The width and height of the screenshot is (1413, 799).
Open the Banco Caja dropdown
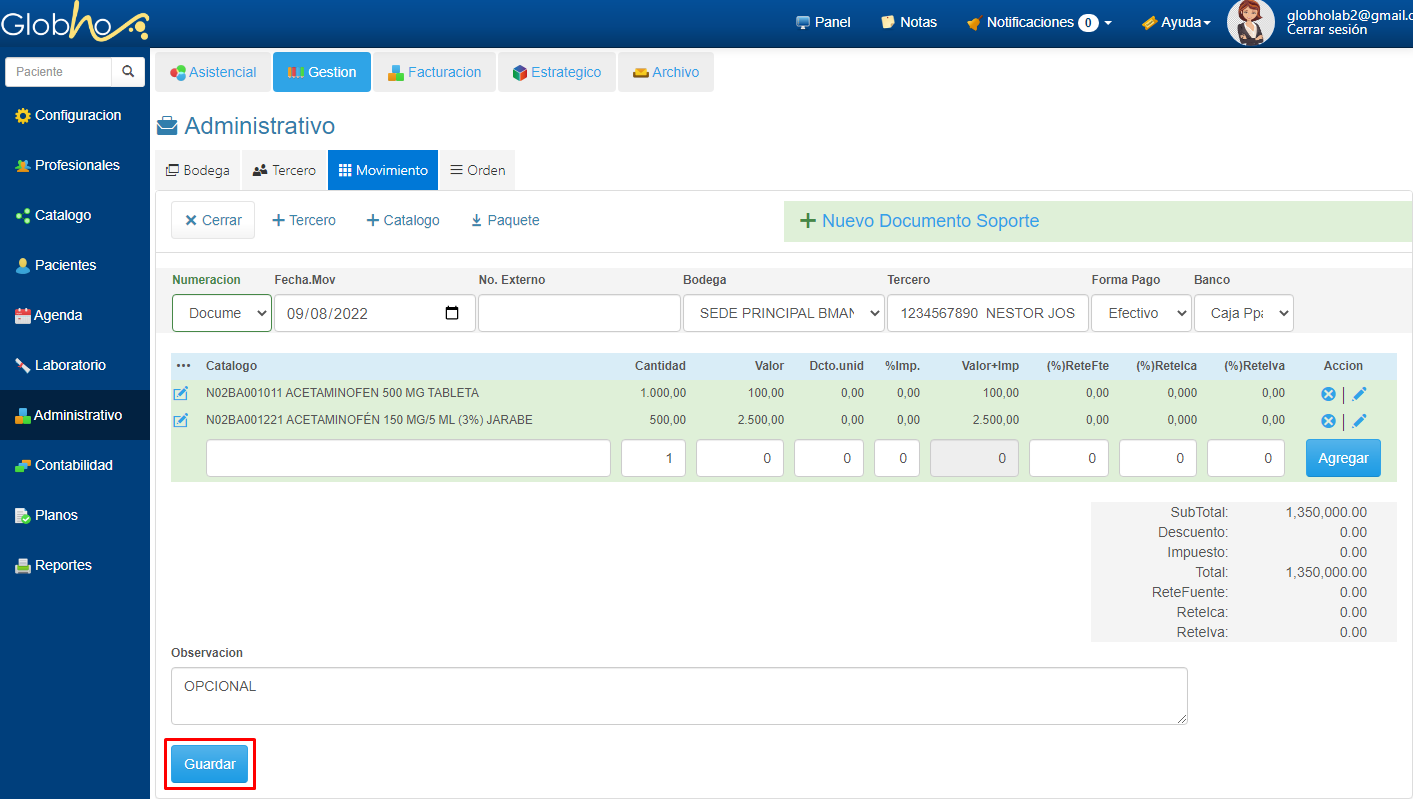pos(1243,313)
